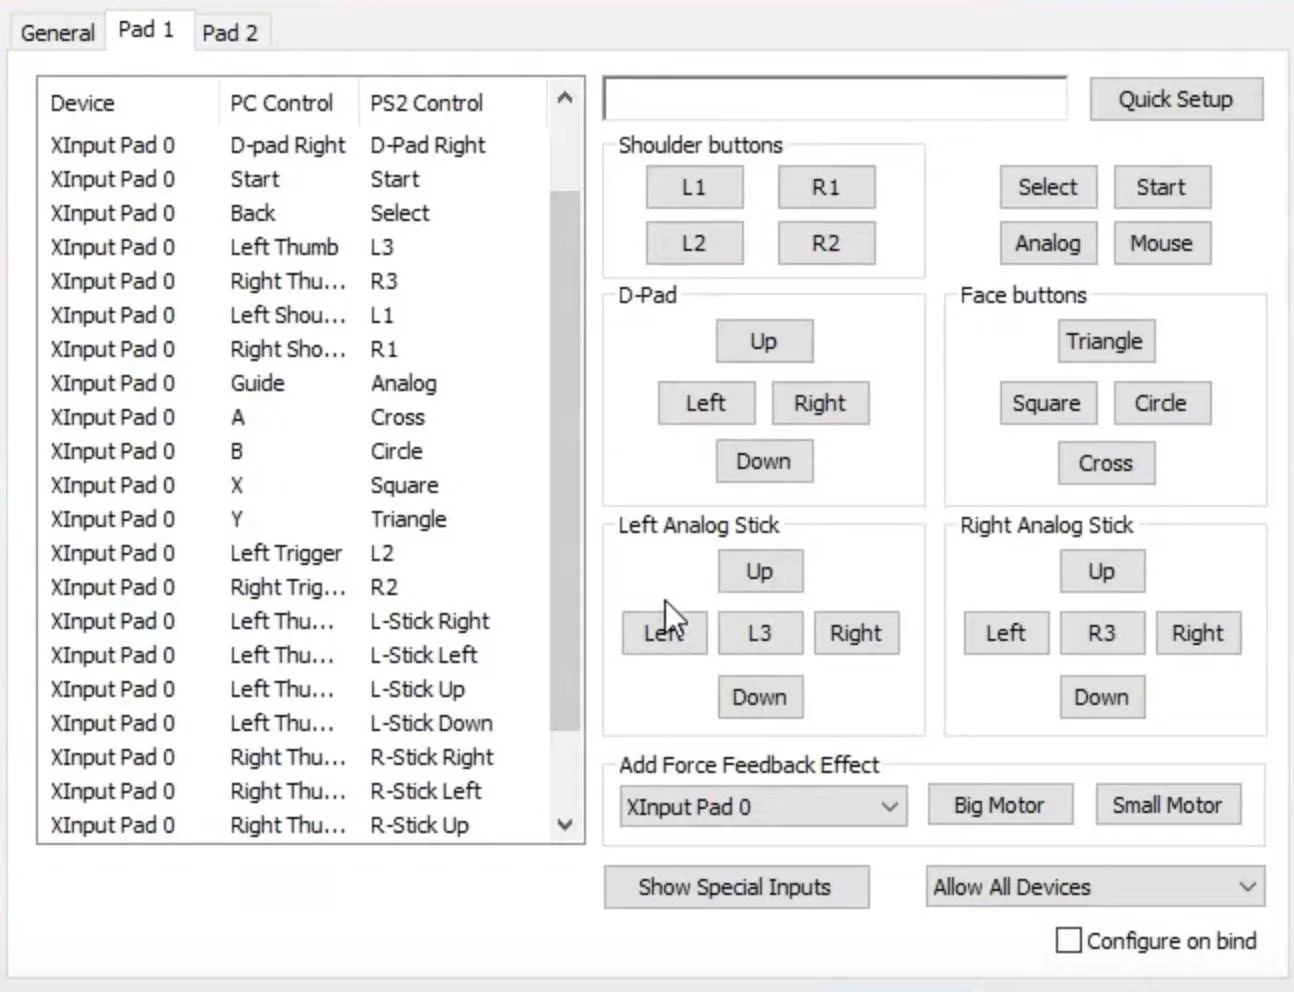Click the Mouse button
Image resolution: width=1294 pixels, height=992 pixels.
[x=1162, y=243]
